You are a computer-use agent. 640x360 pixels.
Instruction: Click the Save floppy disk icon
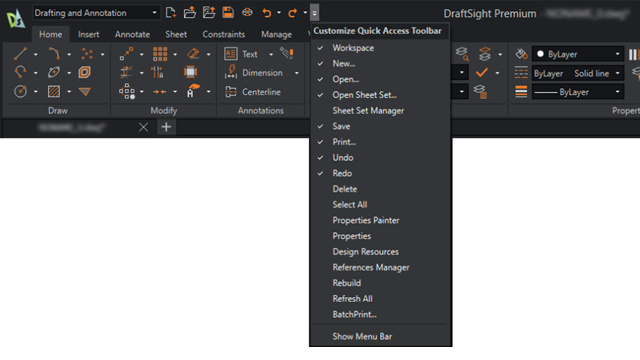click(228, 13)
